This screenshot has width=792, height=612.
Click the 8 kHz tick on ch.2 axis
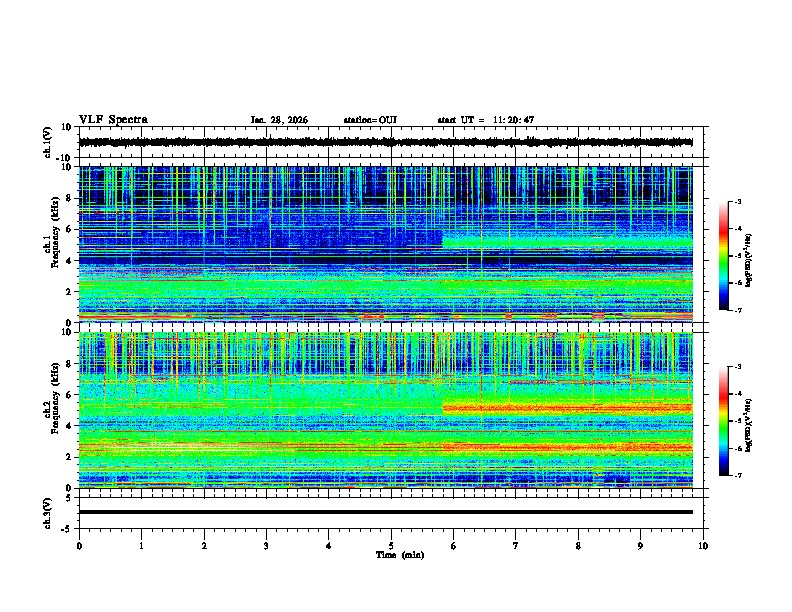click(x=69, y=364)
